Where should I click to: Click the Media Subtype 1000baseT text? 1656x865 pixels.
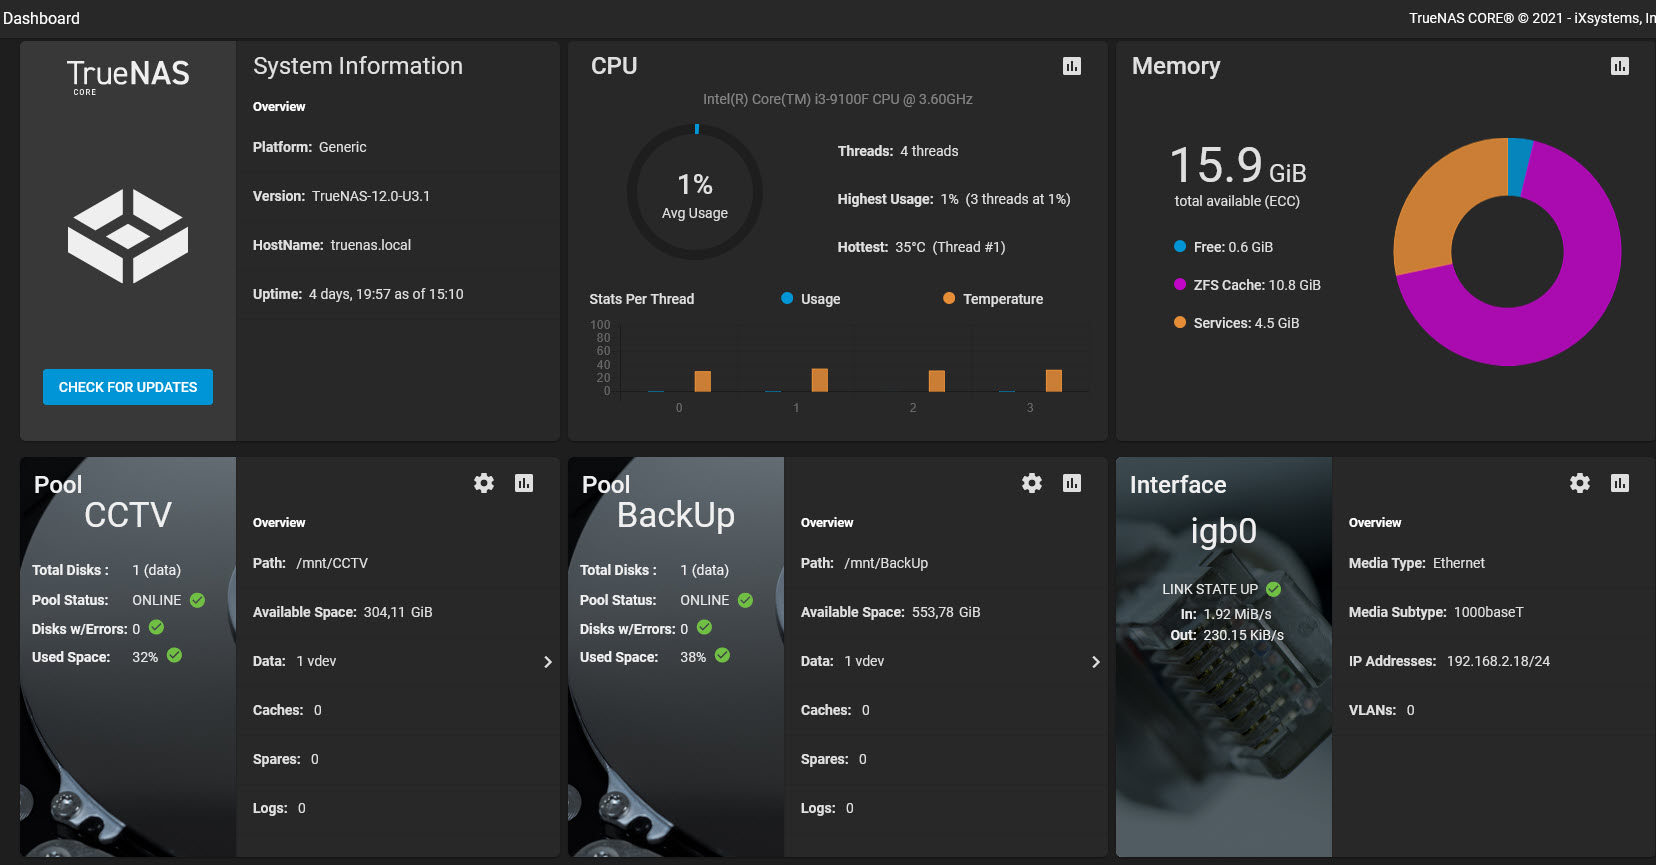1436,612
